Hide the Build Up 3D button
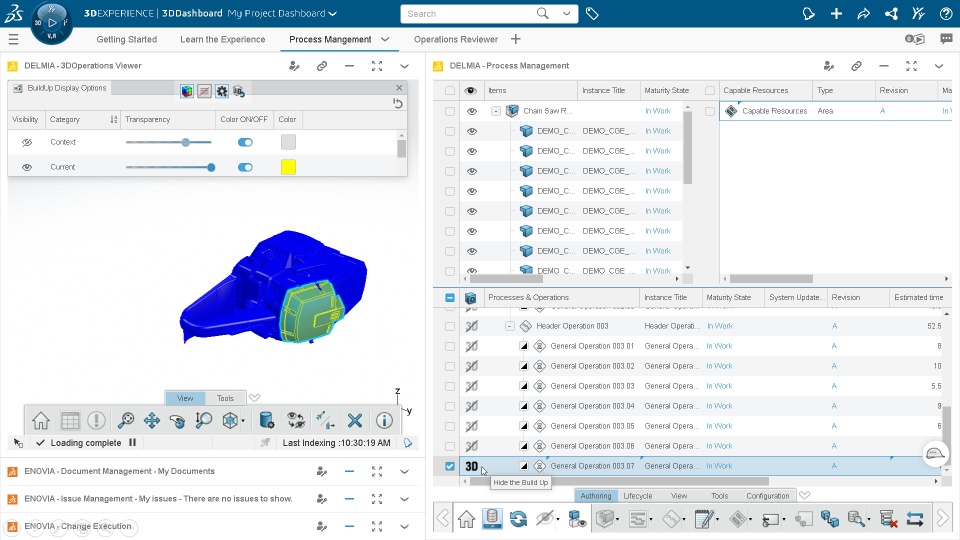The height and width of the screenshot is (540, 960). tap(471, 467)
